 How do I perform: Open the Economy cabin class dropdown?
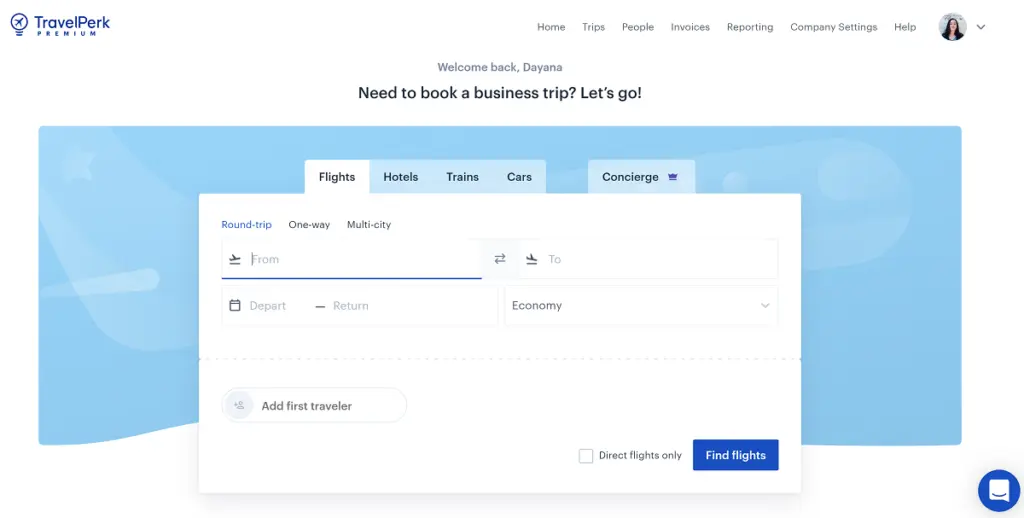[641, 306]
